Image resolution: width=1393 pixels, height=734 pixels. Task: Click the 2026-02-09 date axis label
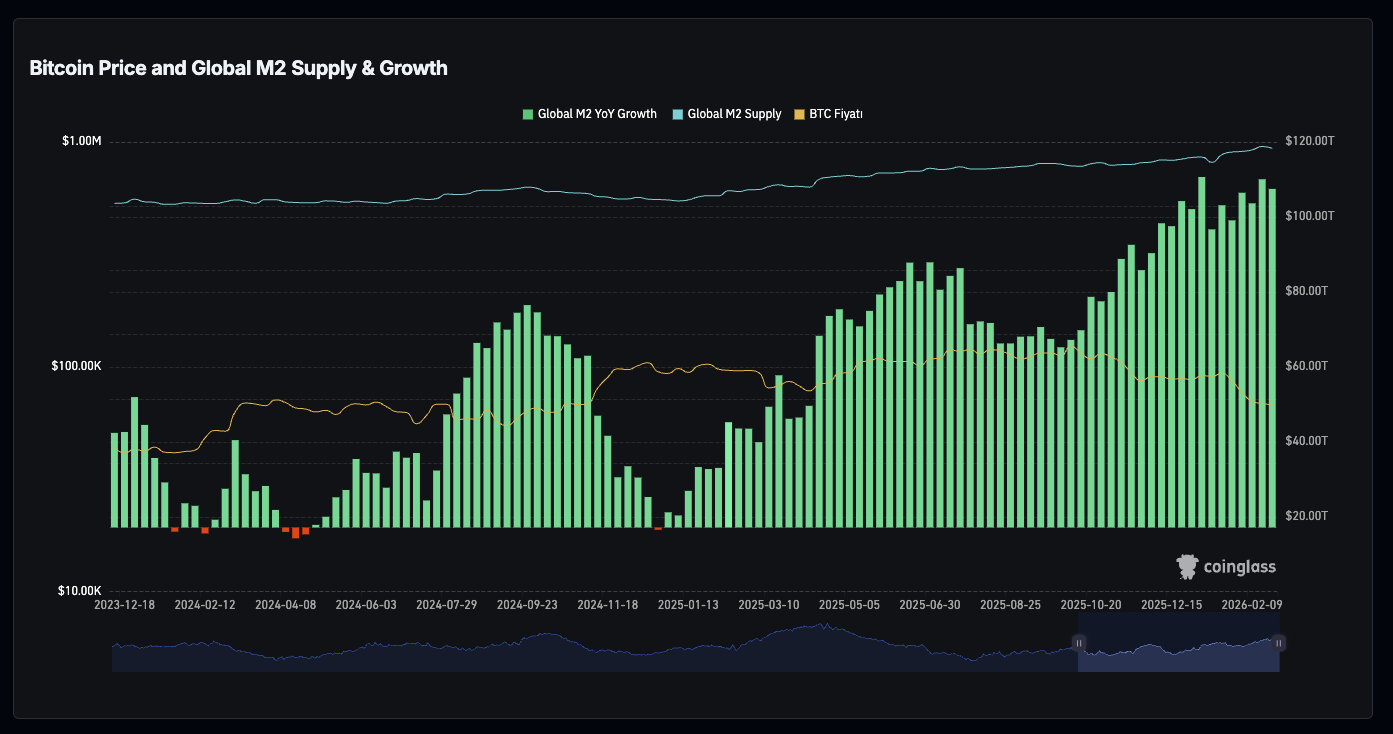1252,606
